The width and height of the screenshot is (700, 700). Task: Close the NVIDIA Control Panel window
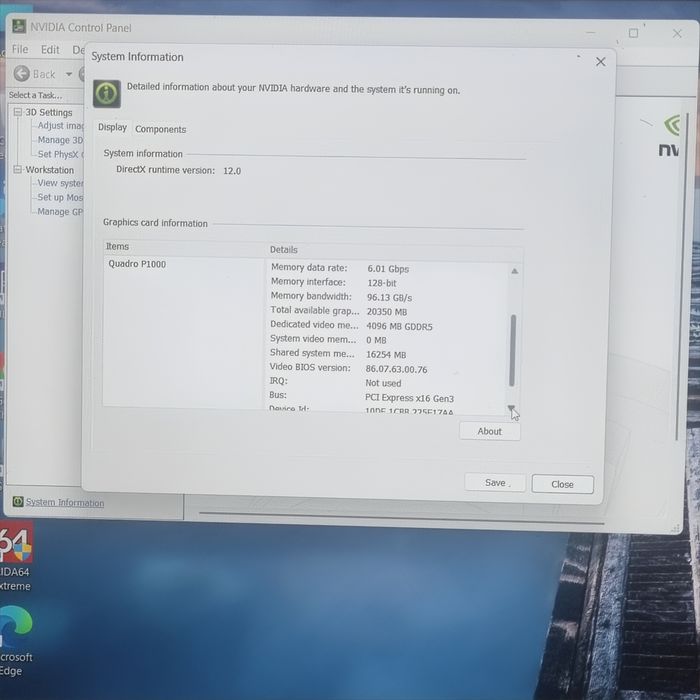pos(677,34)
